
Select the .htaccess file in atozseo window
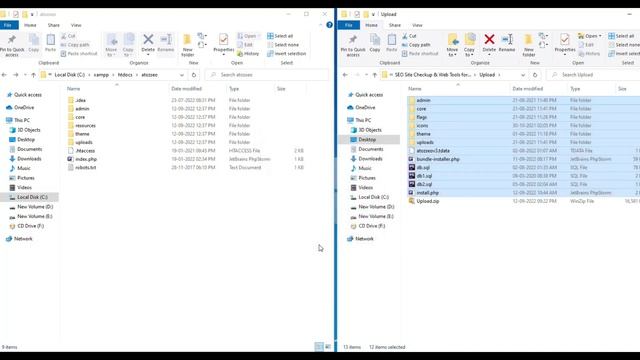pos(84,151)
